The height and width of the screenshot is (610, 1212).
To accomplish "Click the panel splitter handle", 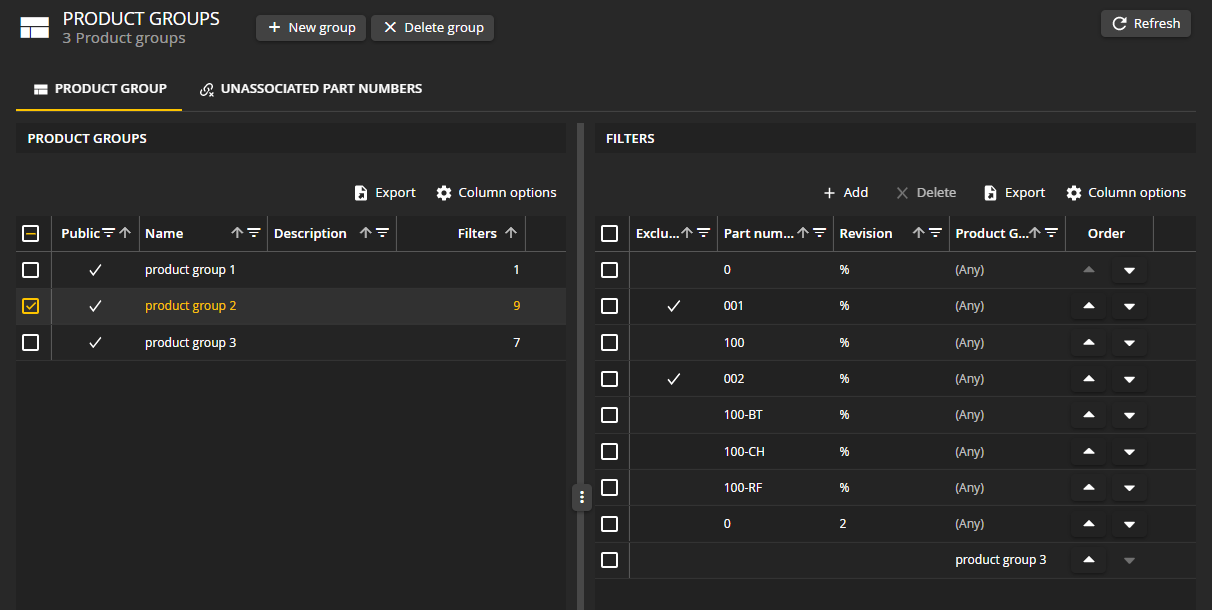I will [x=581, y=496].
